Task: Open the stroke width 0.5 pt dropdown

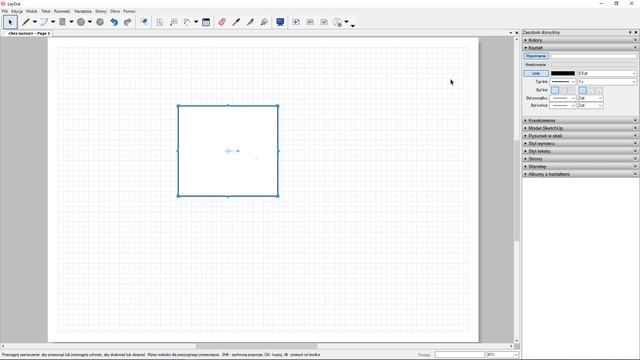Action: pyautogui.click(x=607, y=73)
